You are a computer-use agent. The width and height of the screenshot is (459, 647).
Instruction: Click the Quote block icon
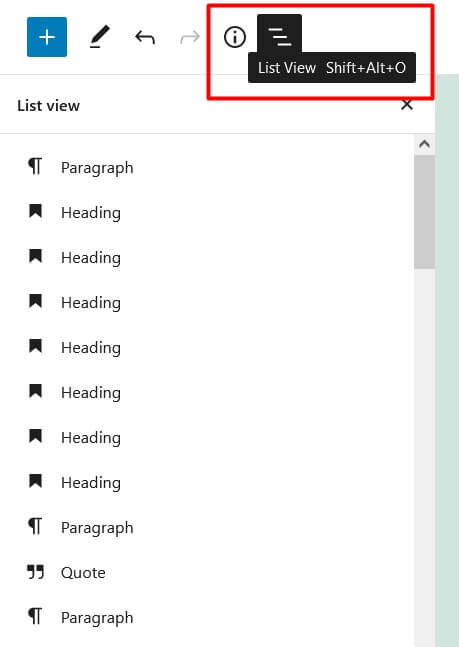35,572
